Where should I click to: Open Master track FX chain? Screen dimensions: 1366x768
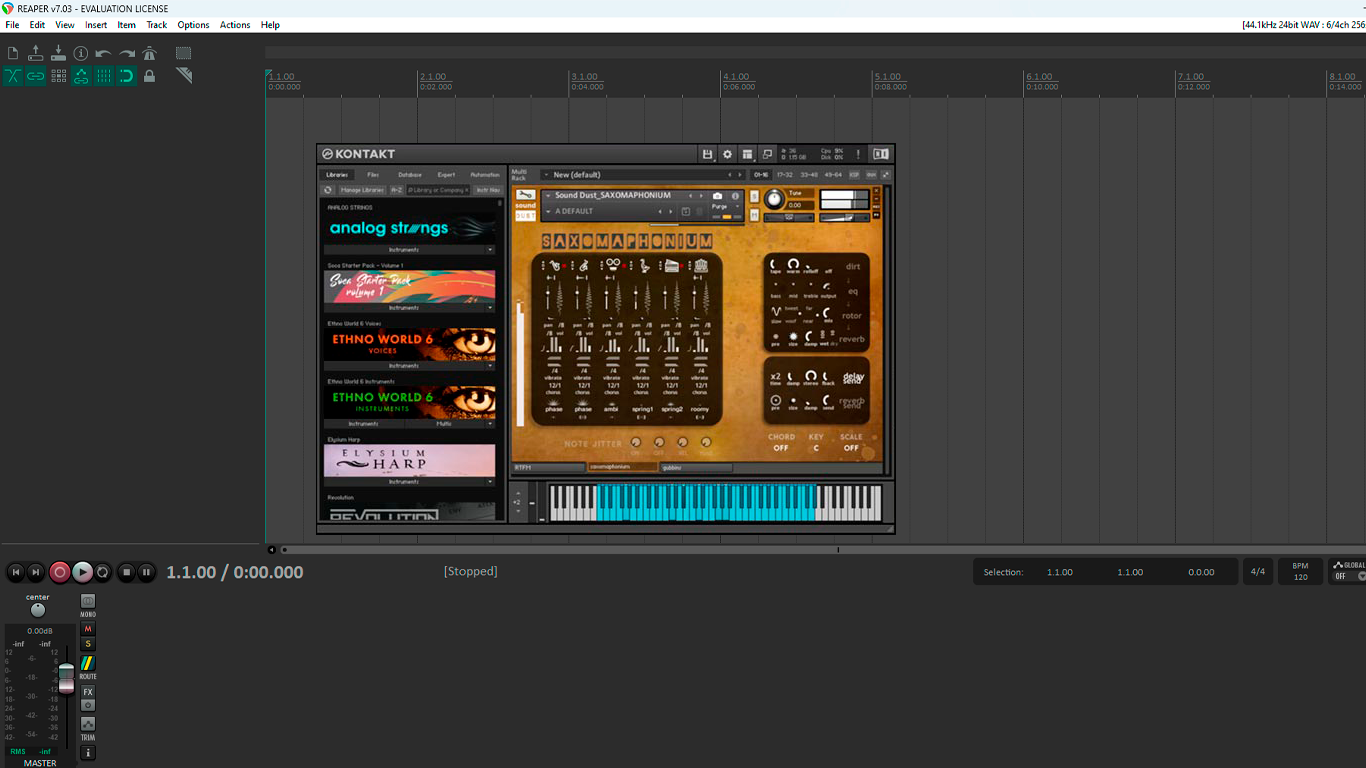click(x=88, y=692)
